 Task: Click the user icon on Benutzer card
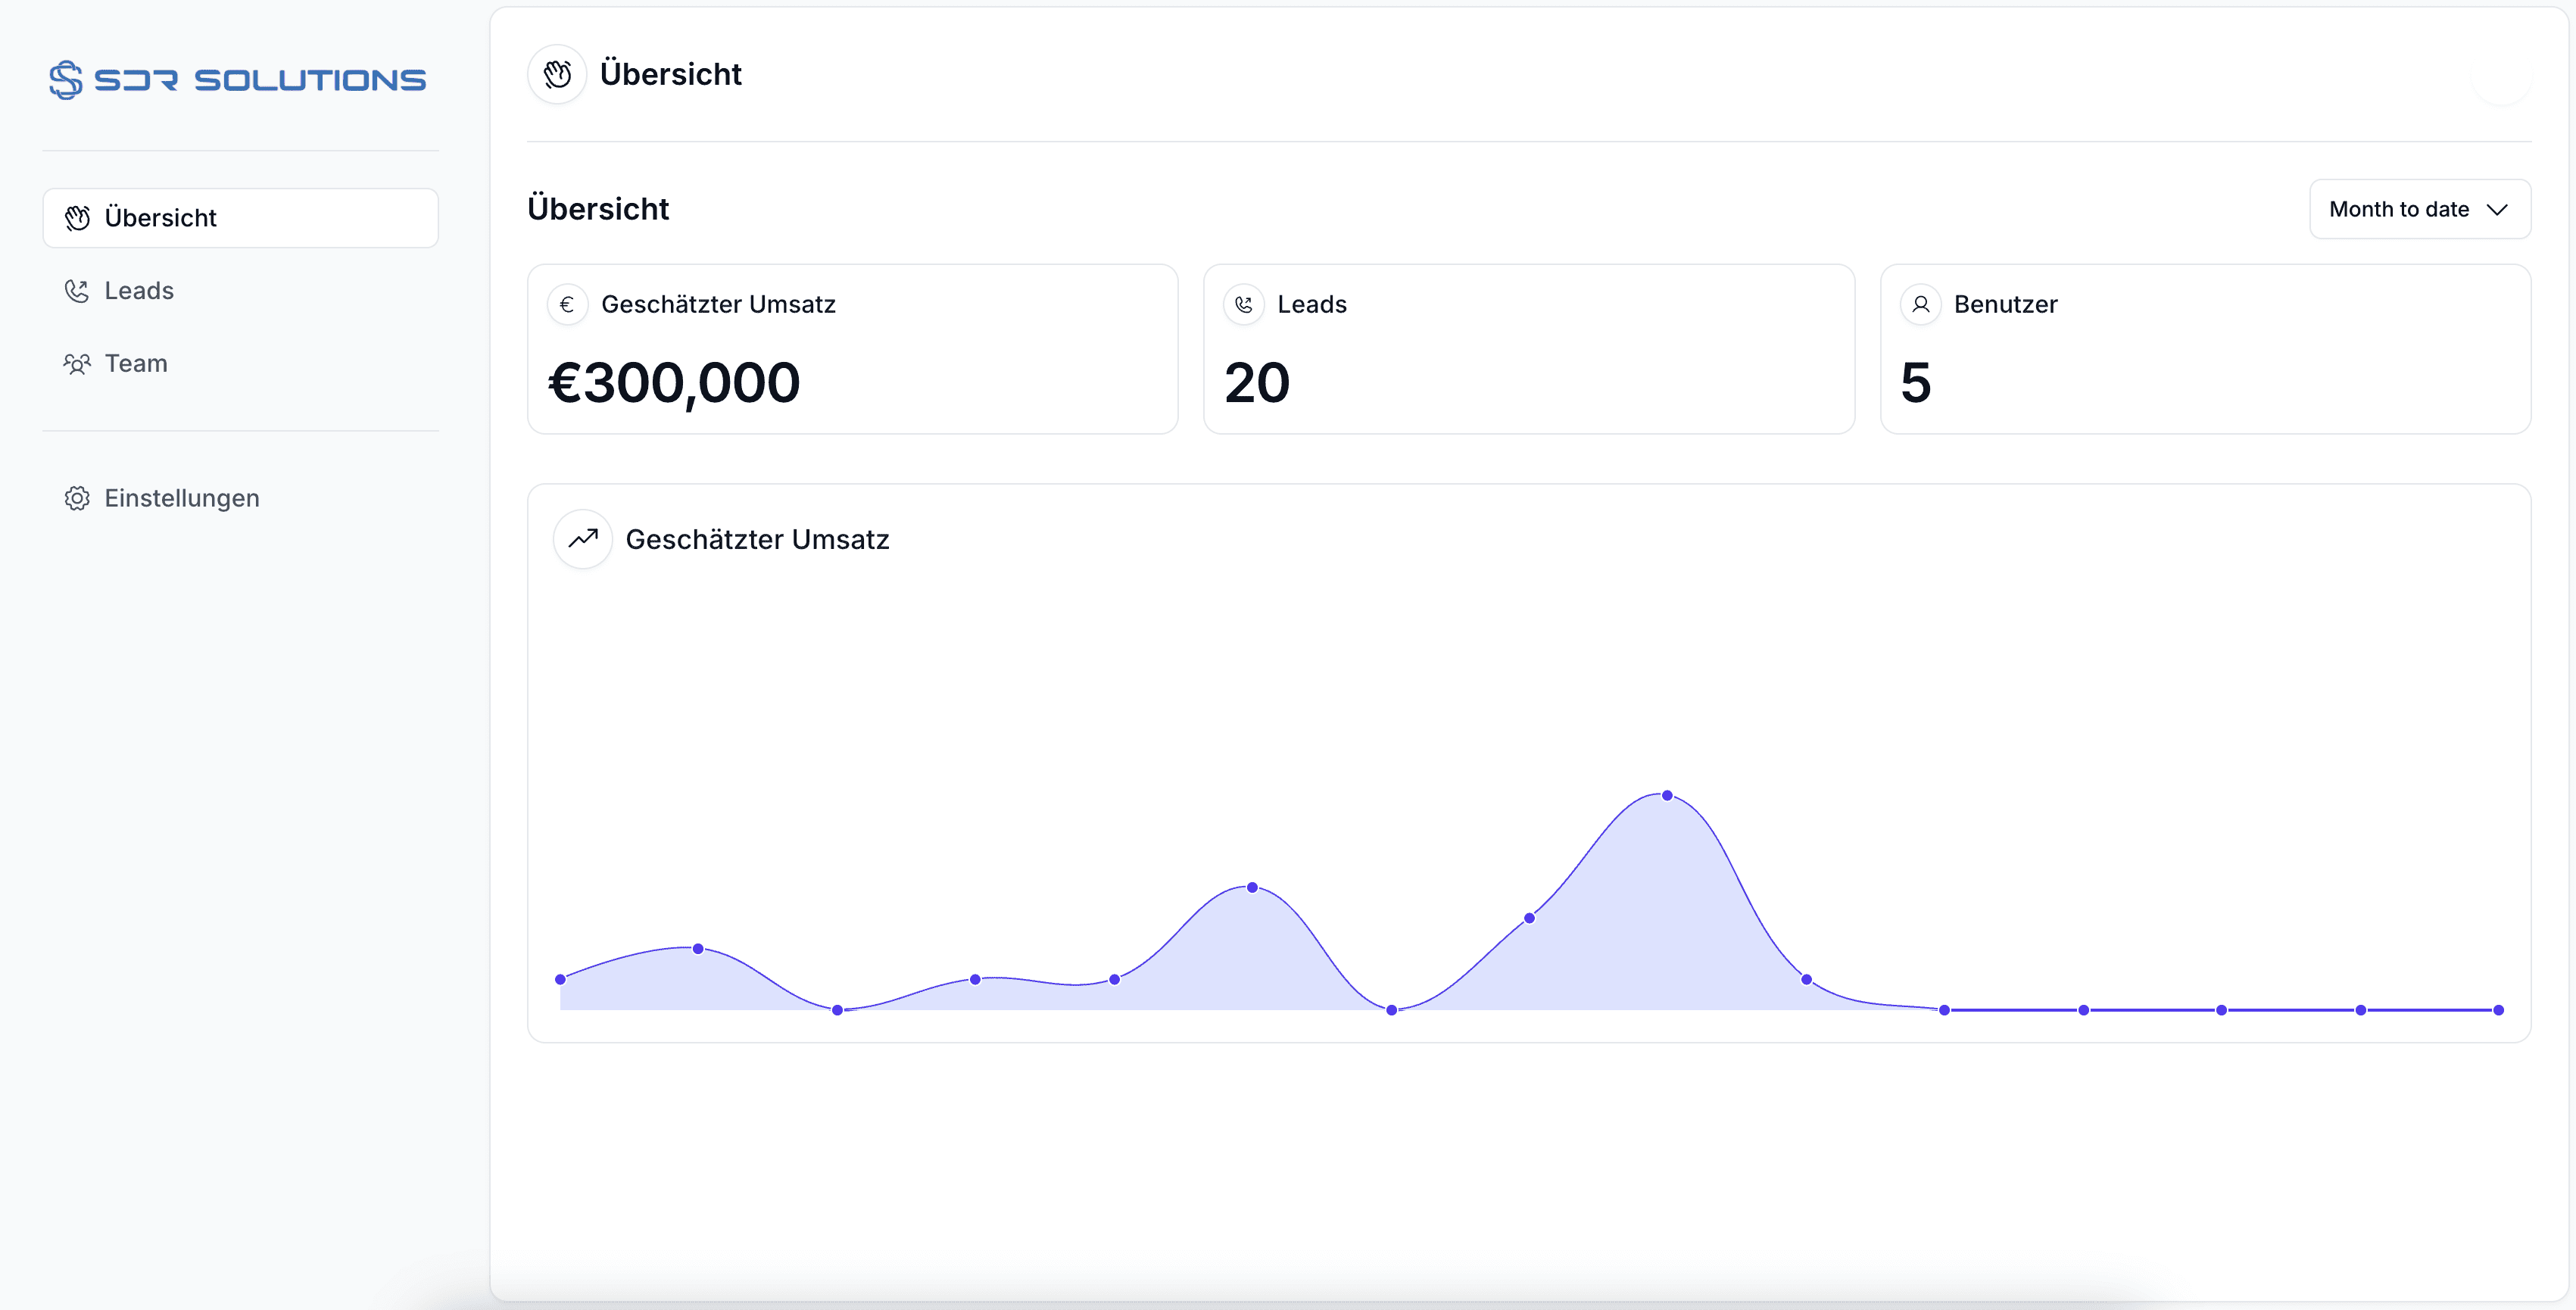coord(1920,304)
